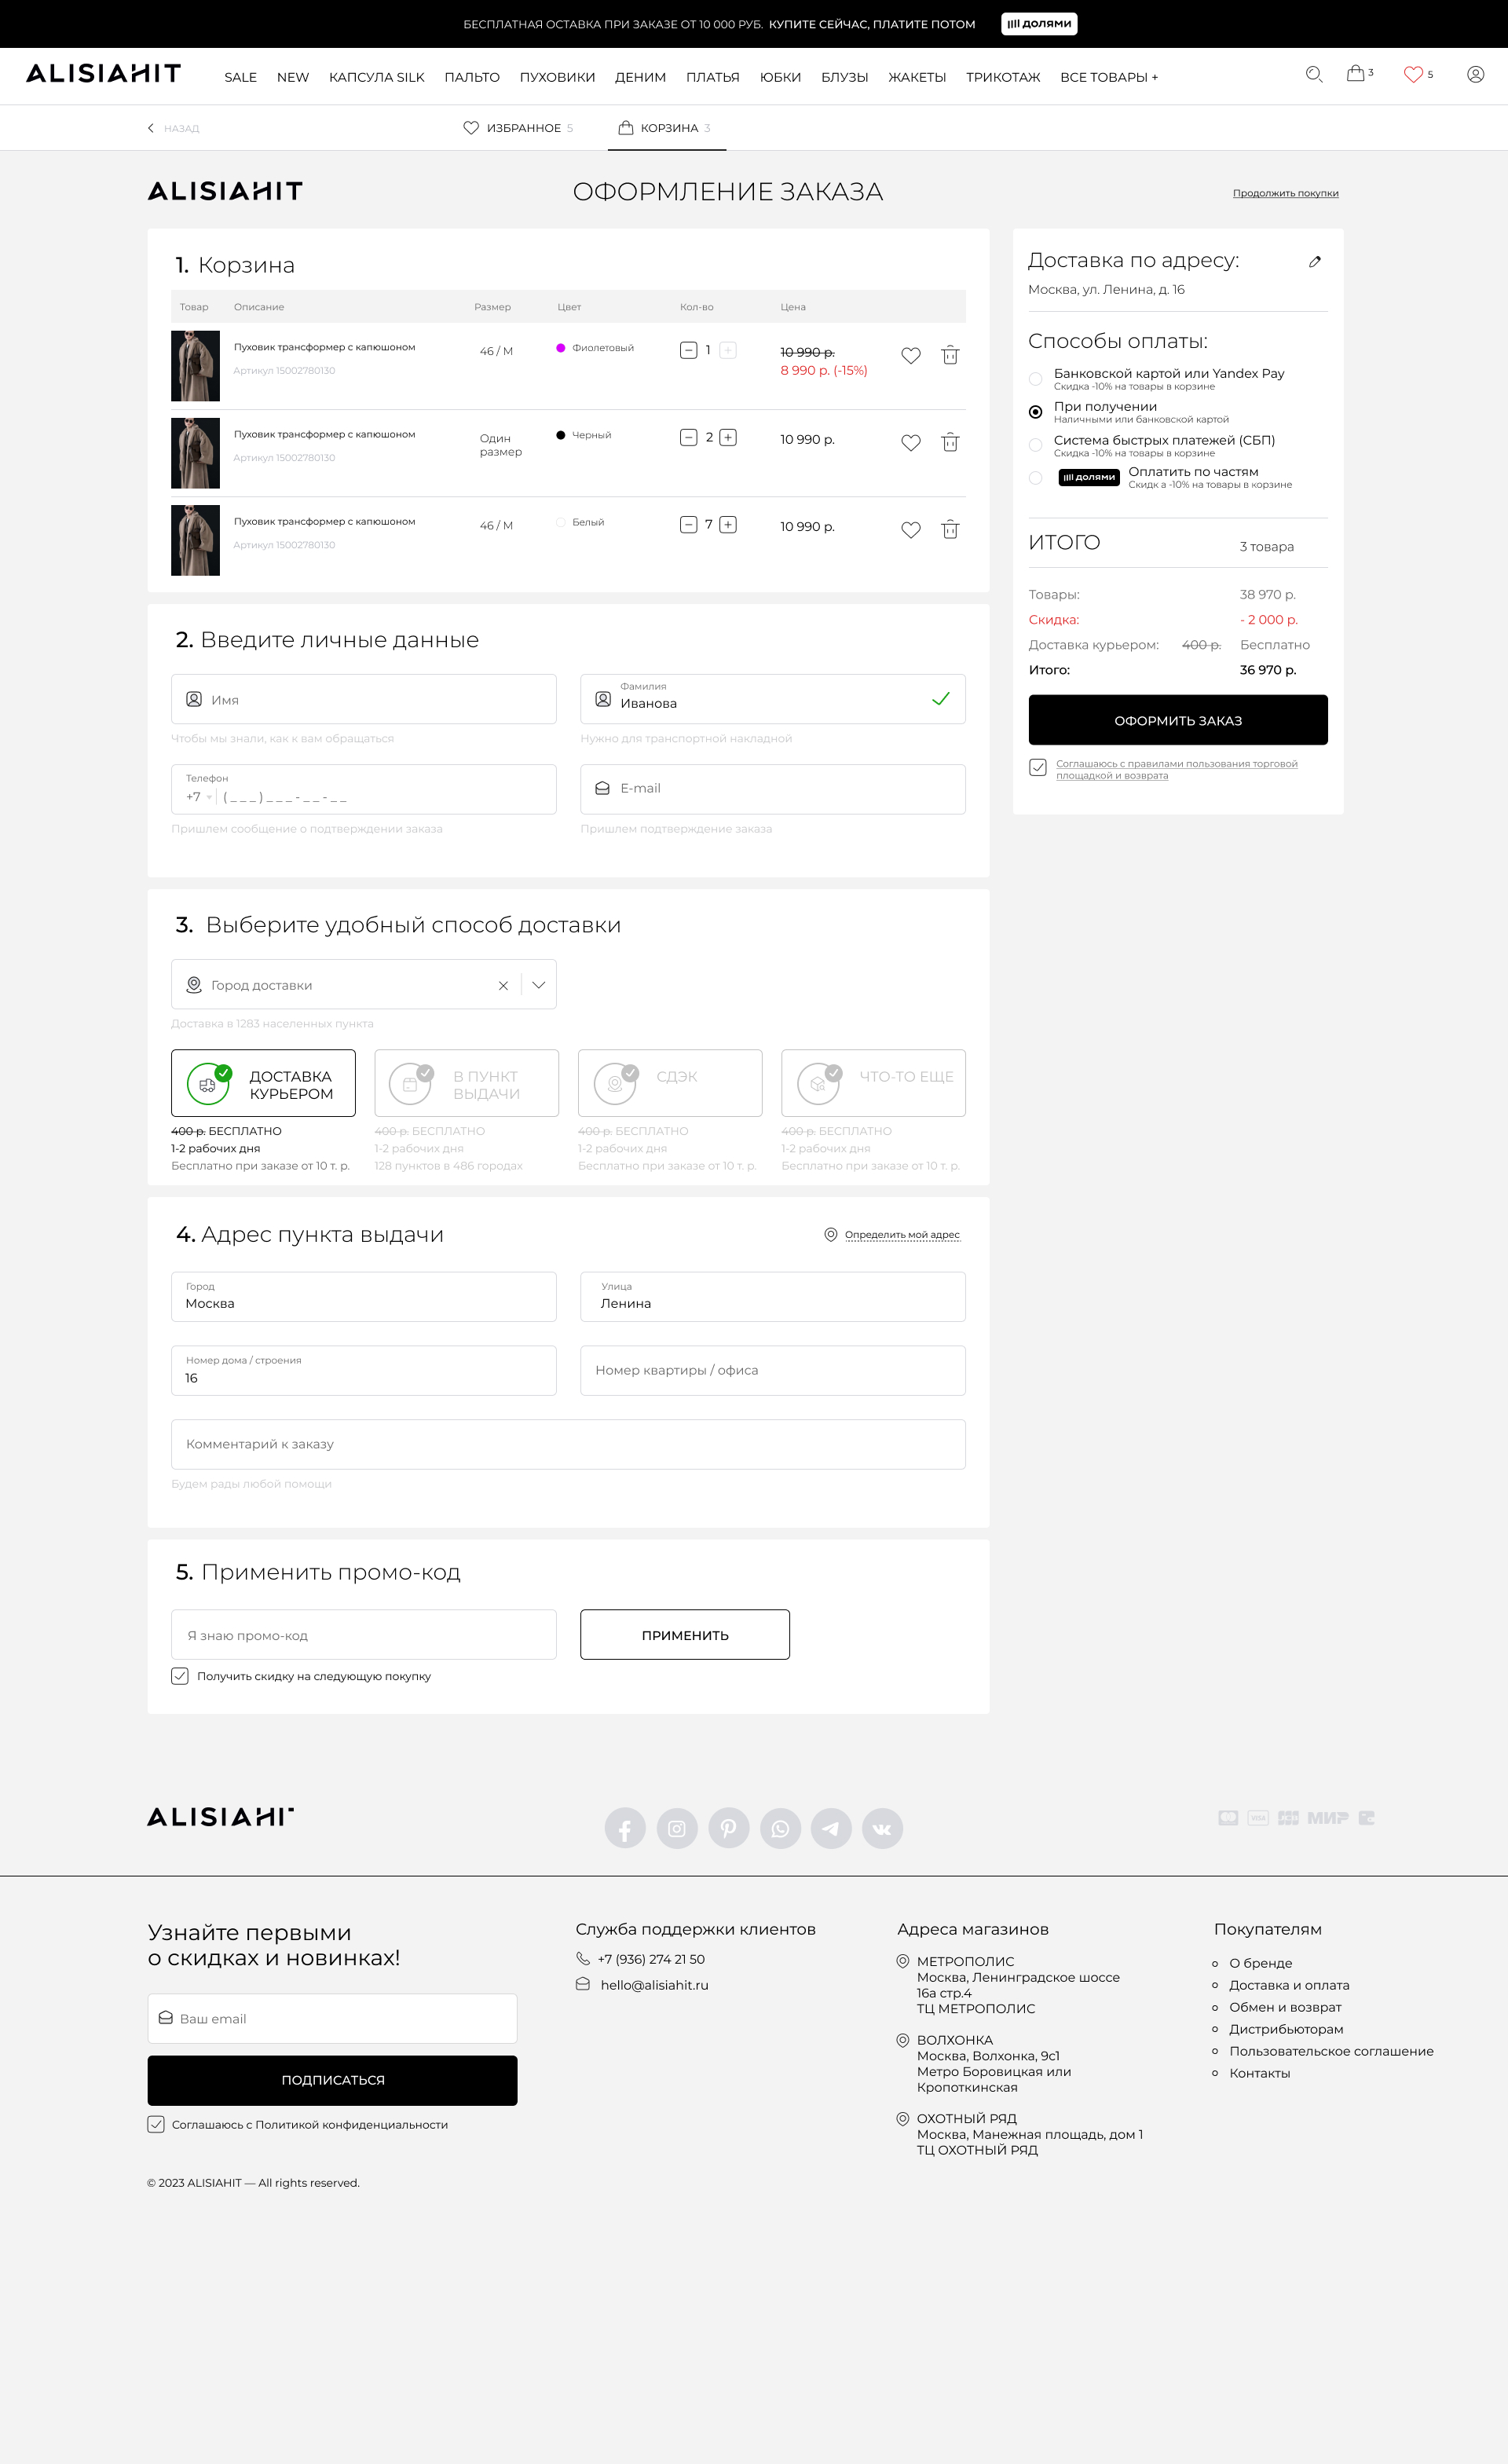Clear delivery city field with X icon
The width and height of the screenshot is (1508, 2464).
503,985
